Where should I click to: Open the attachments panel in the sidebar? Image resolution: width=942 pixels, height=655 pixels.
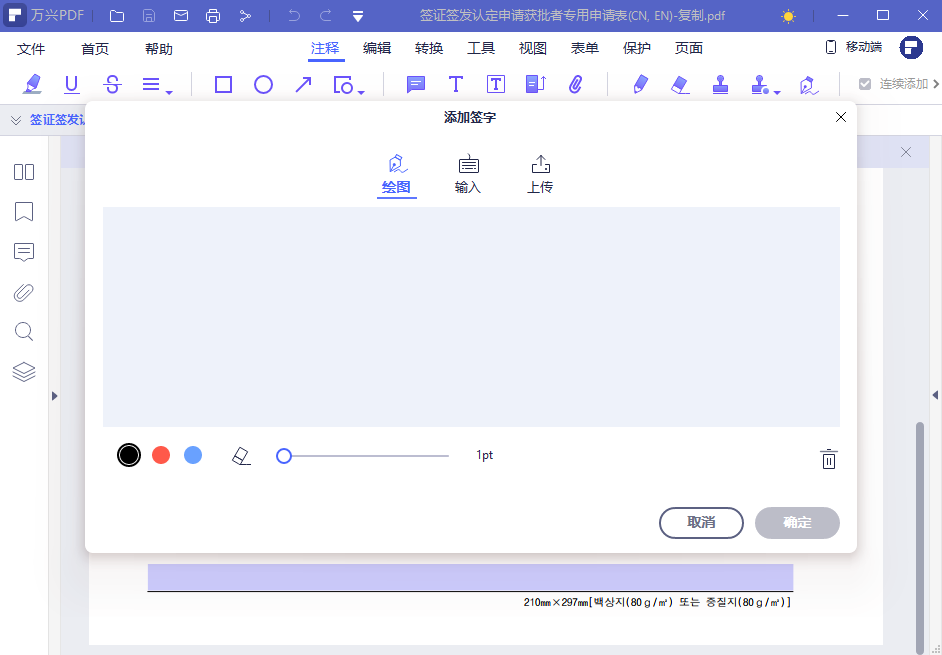23,292
